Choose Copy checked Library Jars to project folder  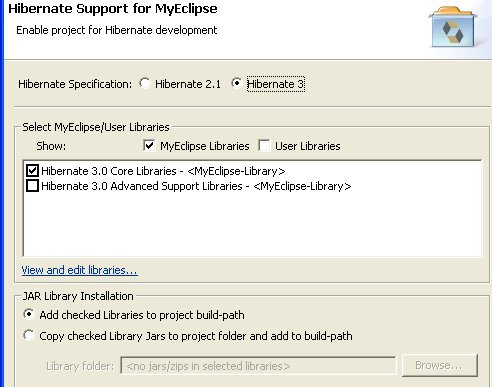point(29,335)
